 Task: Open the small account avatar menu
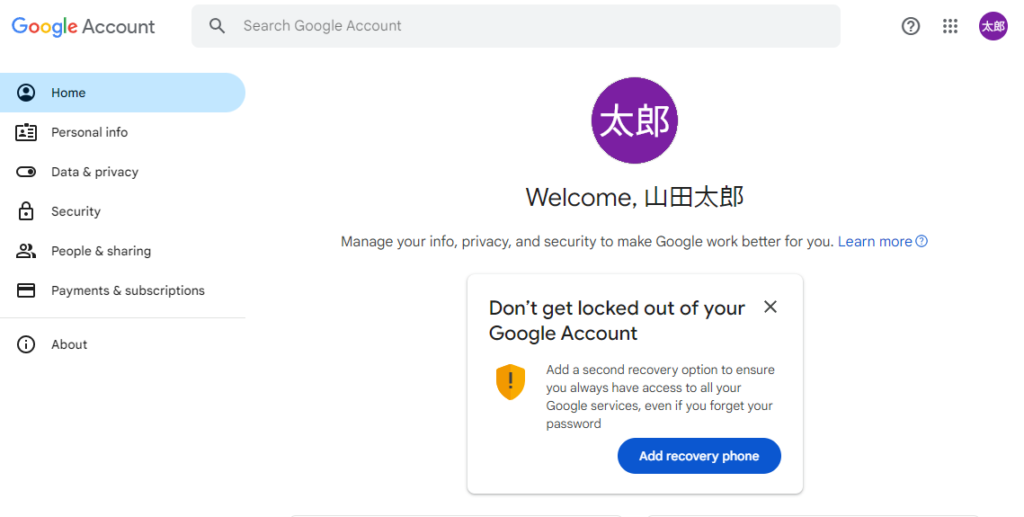click(x=993, y=26)
